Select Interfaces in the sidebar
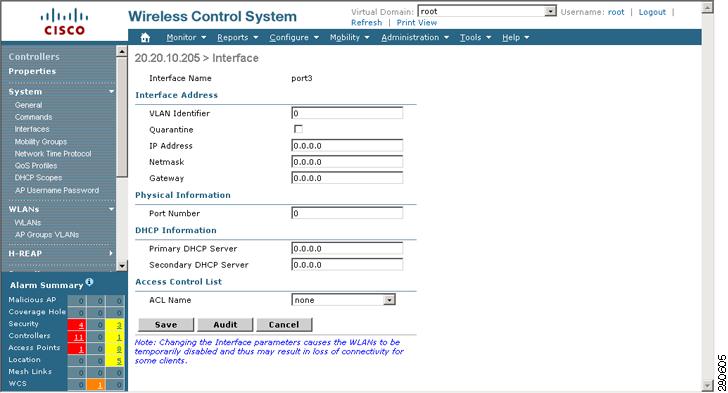The width and height of the screenshot is (728, 393). 32,129
